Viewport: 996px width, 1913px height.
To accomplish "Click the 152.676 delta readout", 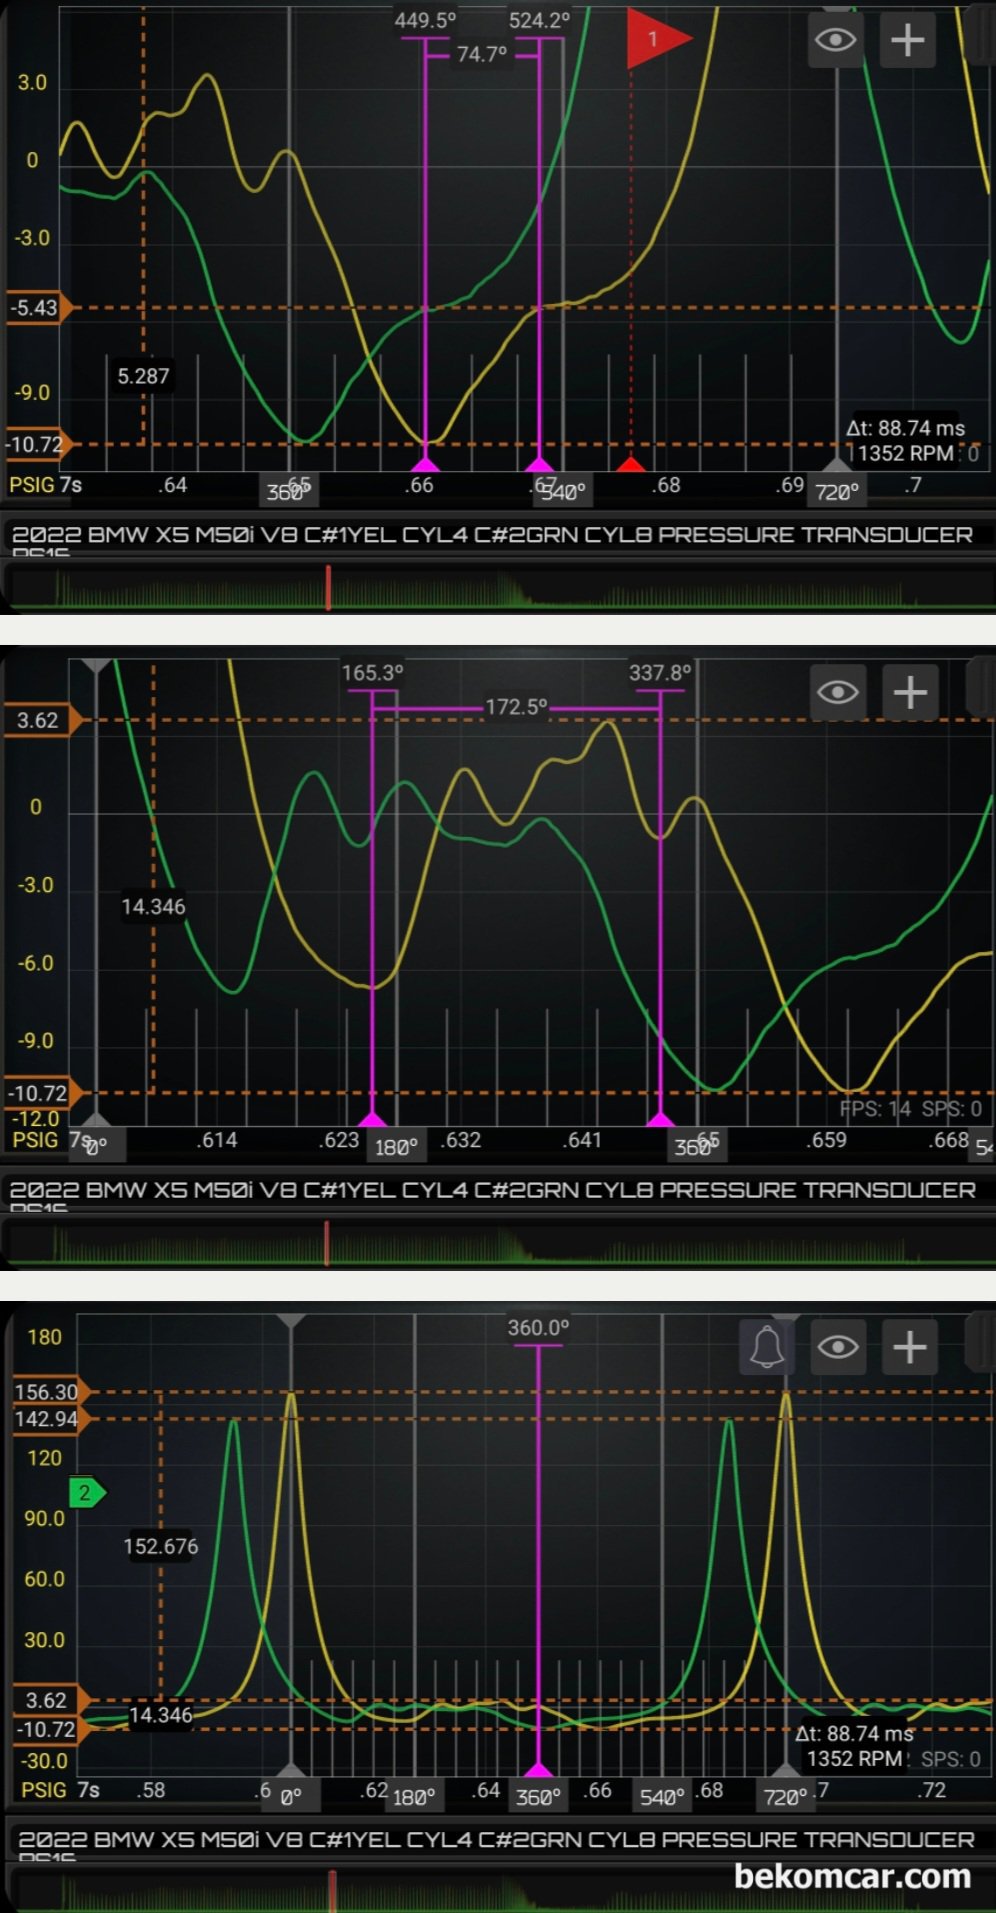I will [x=161, y=1546].
